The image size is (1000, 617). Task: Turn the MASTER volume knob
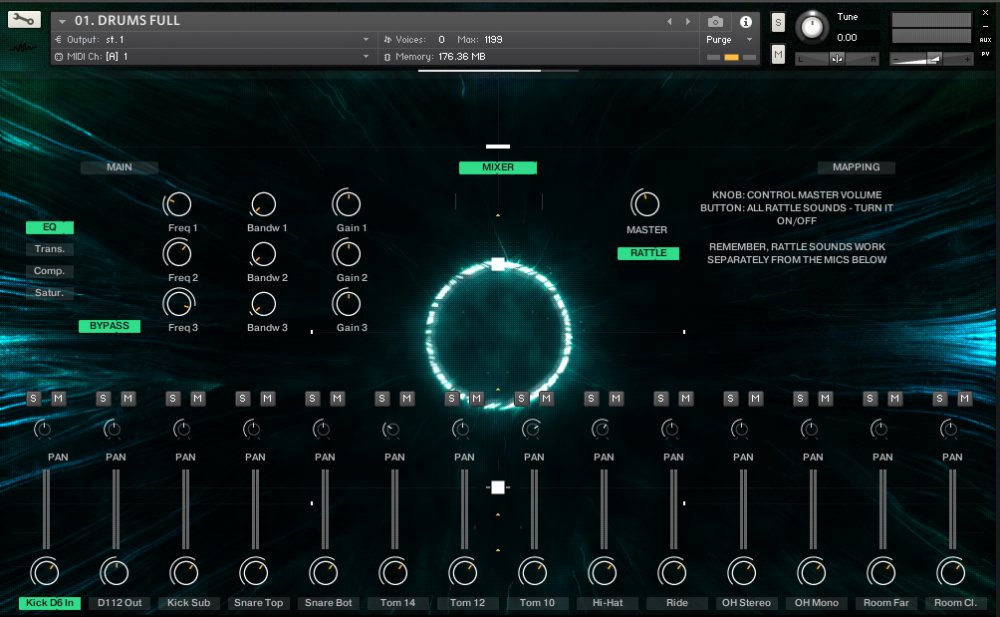[647, 203]
